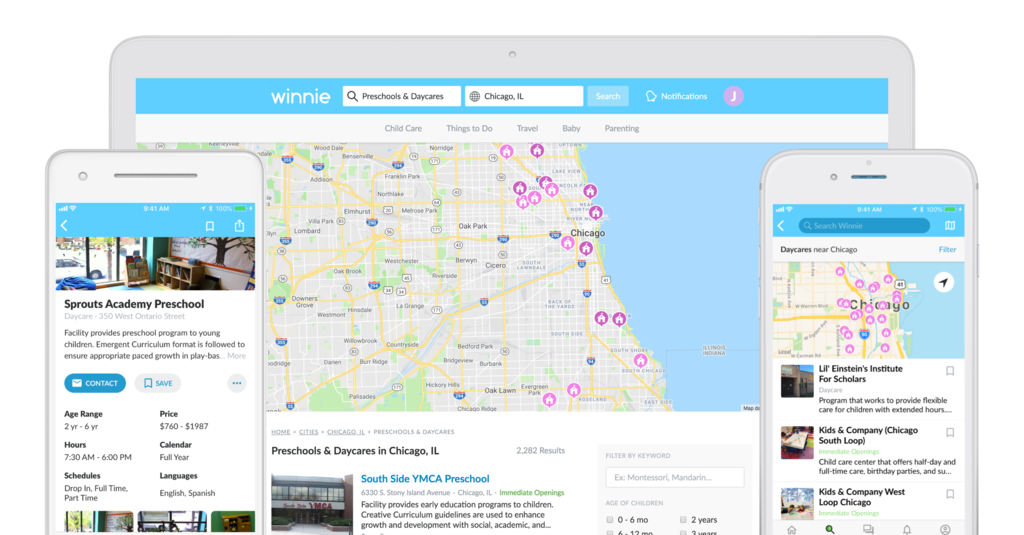Tap Kids & Company West Loop thumbnail
Viewport: 1024px width, 535px height.
click(797, 504)
